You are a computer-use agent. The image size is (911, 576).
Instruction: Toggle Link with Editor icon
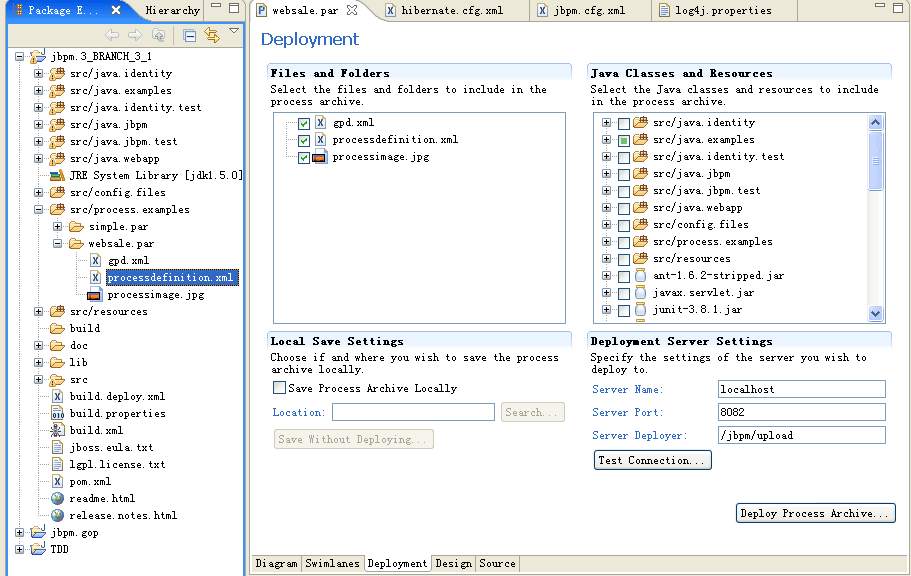[212, 35]
